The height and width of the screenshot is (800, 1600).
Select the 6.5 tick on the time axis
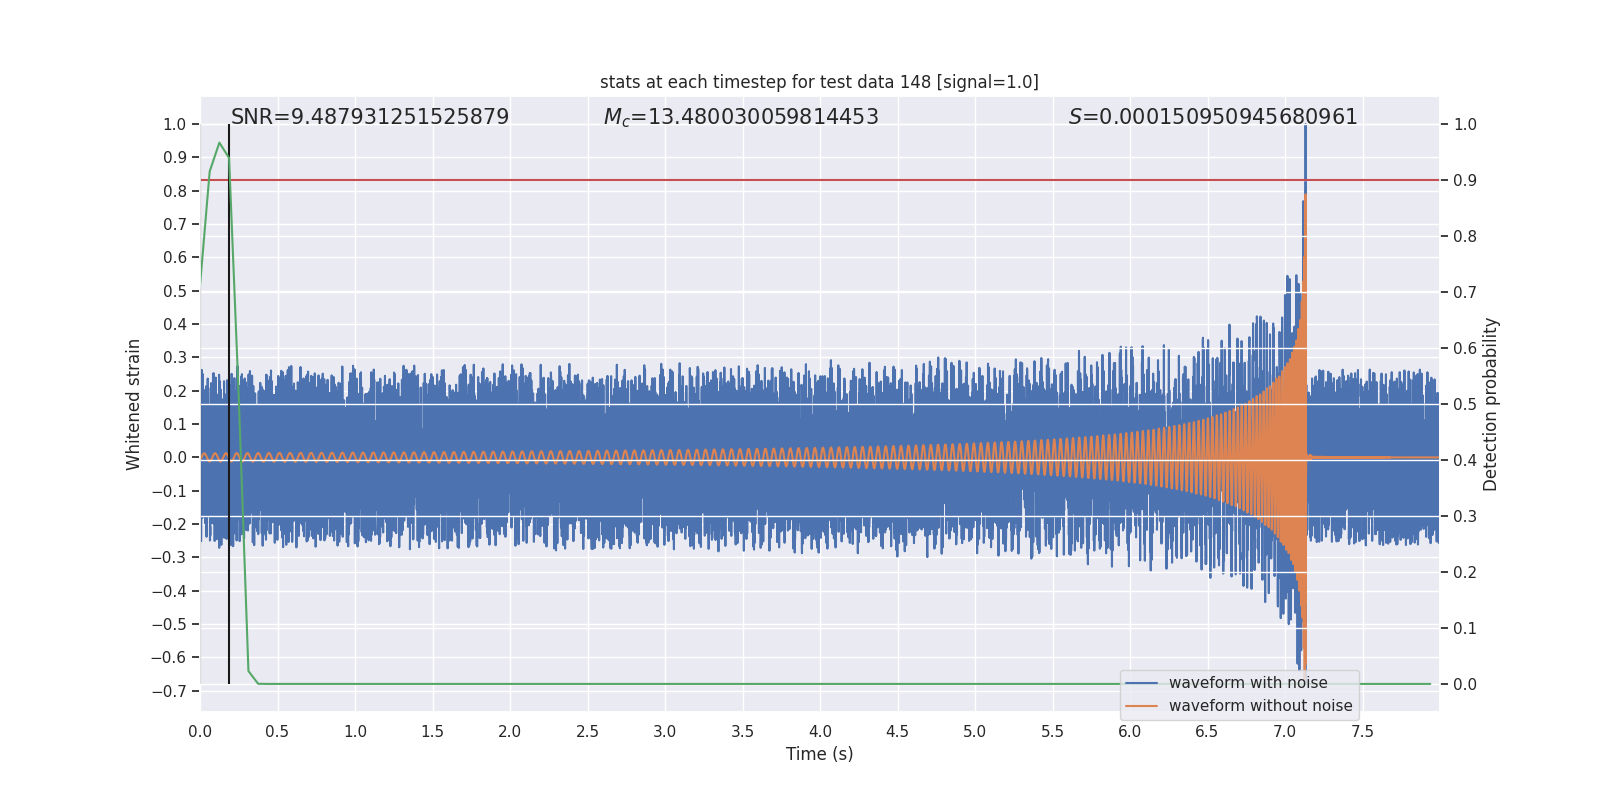1207,732
